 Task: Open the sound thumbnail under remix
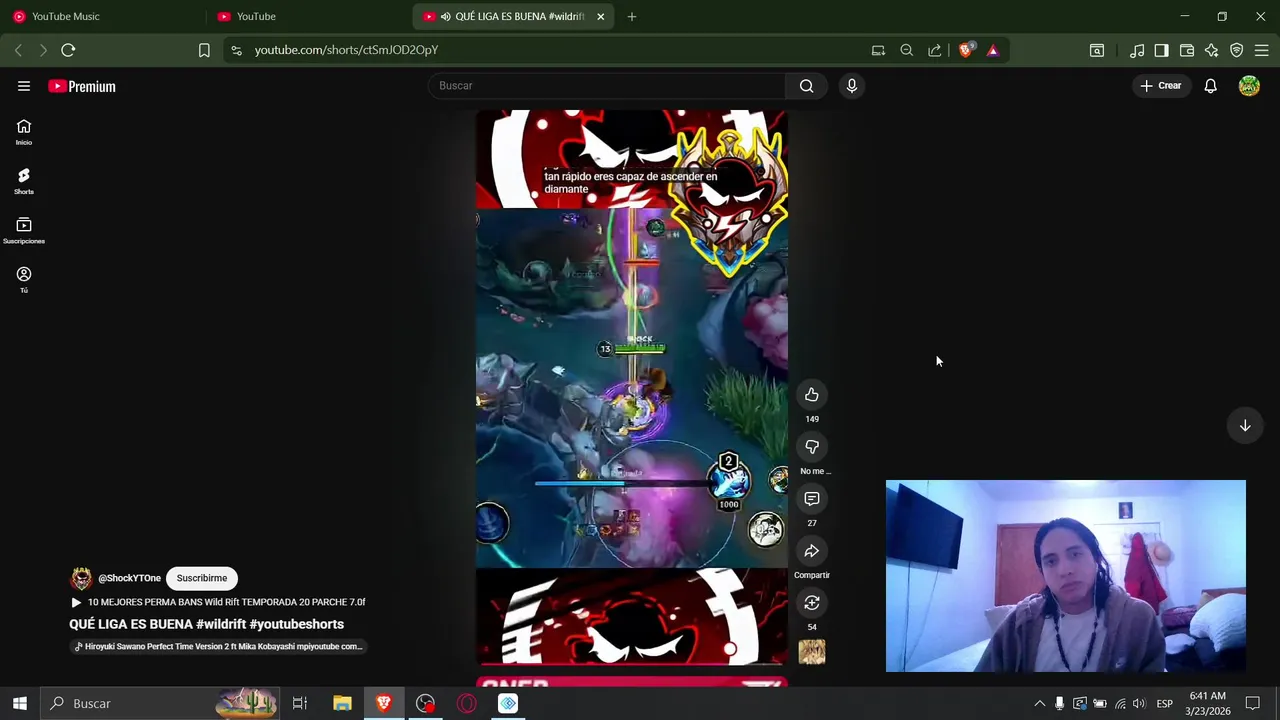pos(812,652)
